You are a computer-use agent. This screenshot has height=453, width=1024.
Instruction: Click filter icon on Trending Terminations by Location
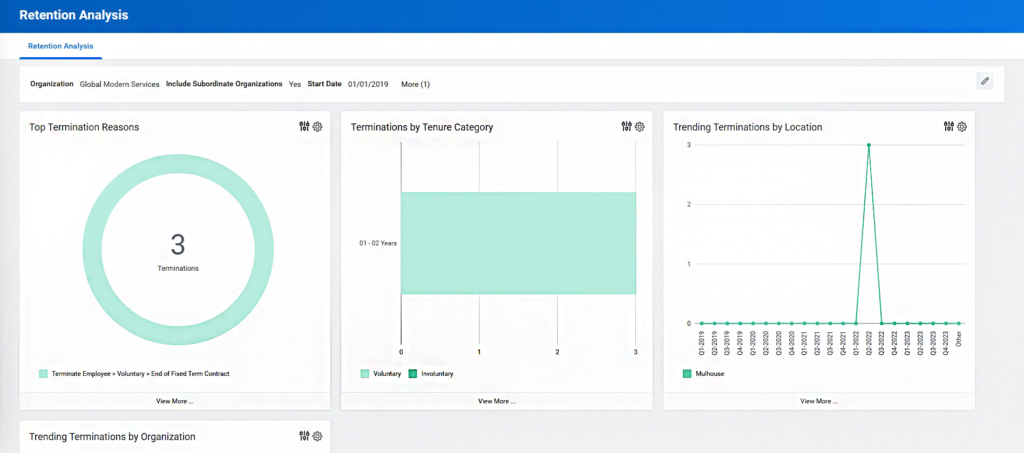[949, 127]
